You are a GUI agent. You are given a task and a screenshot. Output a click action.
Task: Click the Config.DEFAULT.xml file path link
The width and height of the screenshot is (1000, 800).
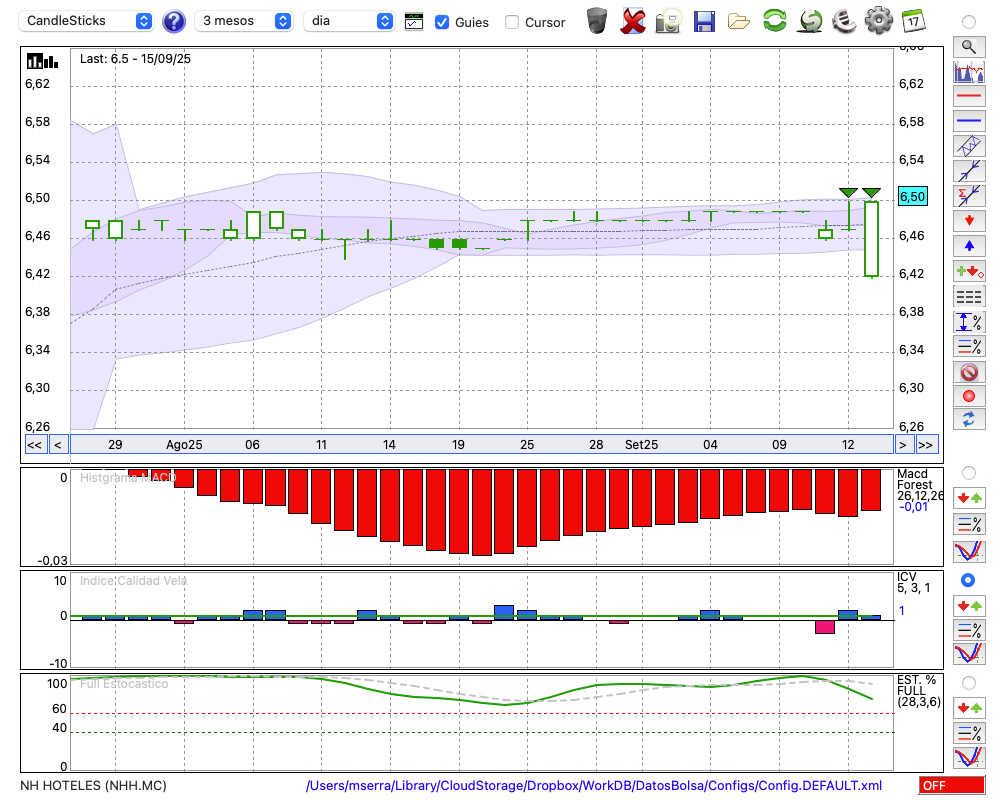[x=594, y=786]
